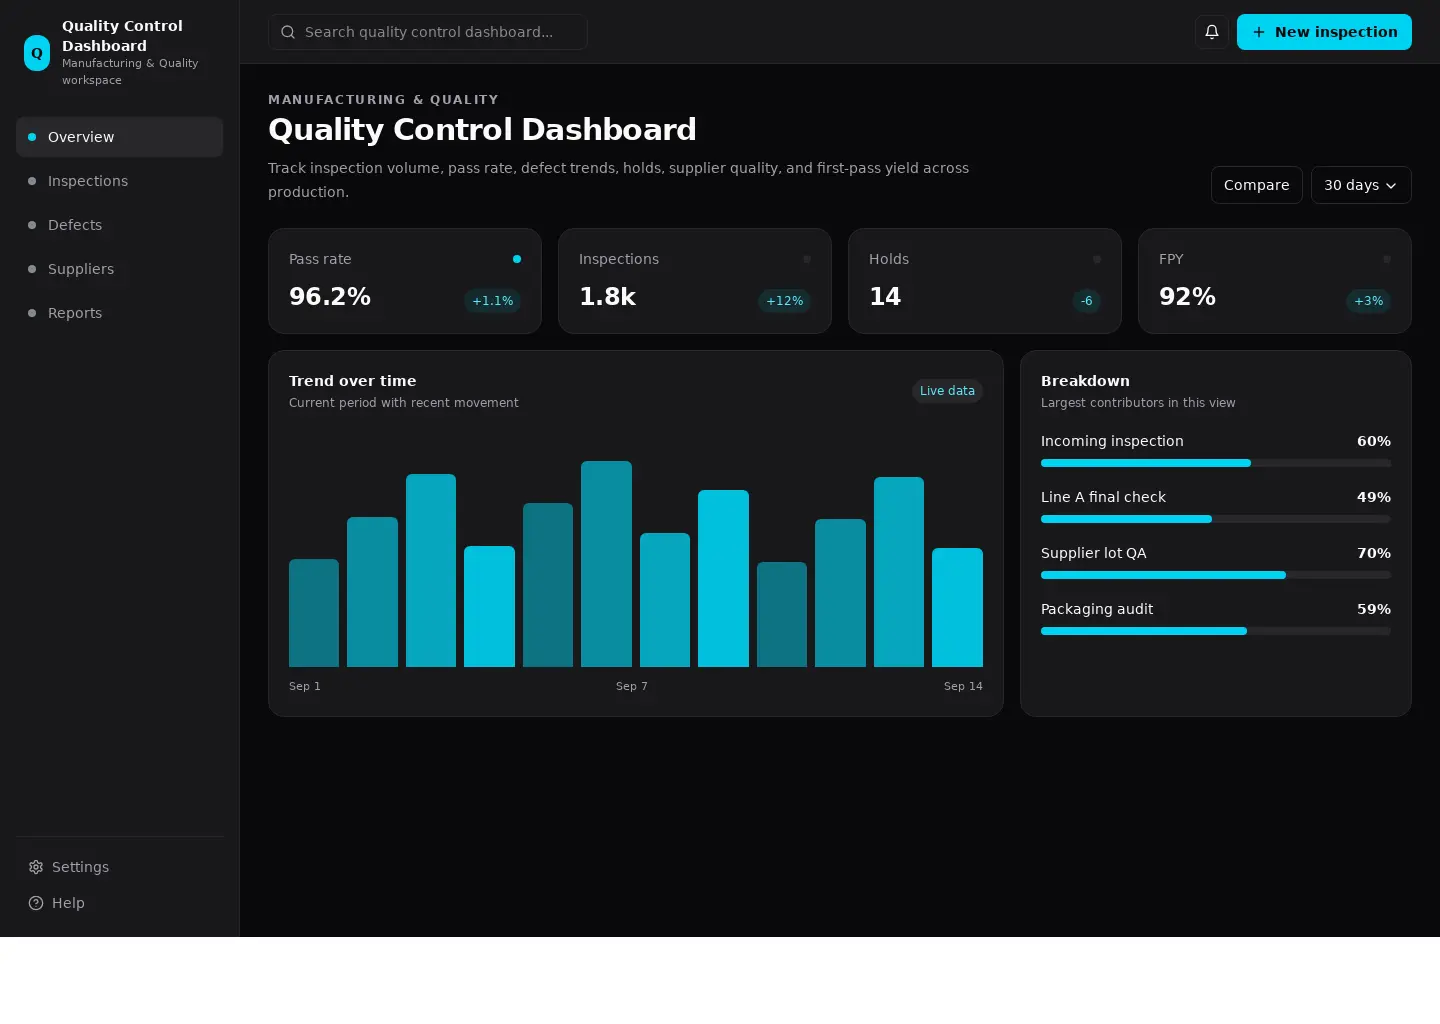Click the Trend over time heading
Viewport: 1440px width, 1024px height.
(x=353, y=381)
